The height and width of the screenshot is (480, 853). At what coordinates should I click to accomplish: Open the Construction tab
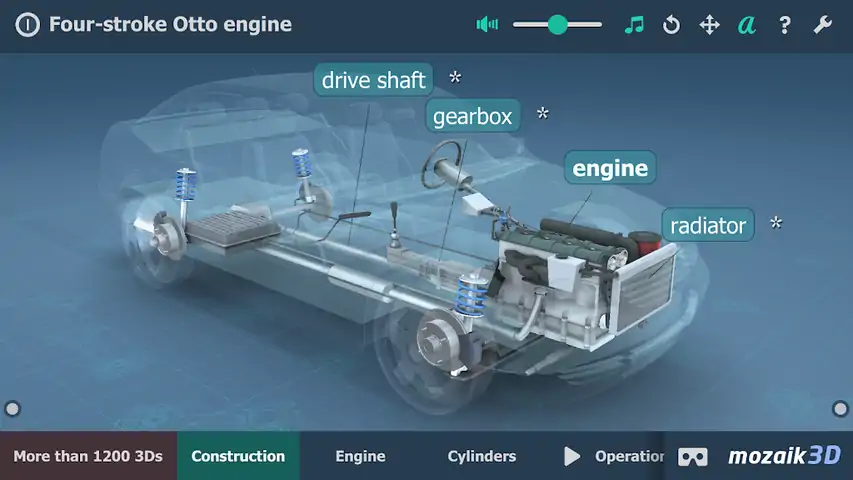(238, 456)
